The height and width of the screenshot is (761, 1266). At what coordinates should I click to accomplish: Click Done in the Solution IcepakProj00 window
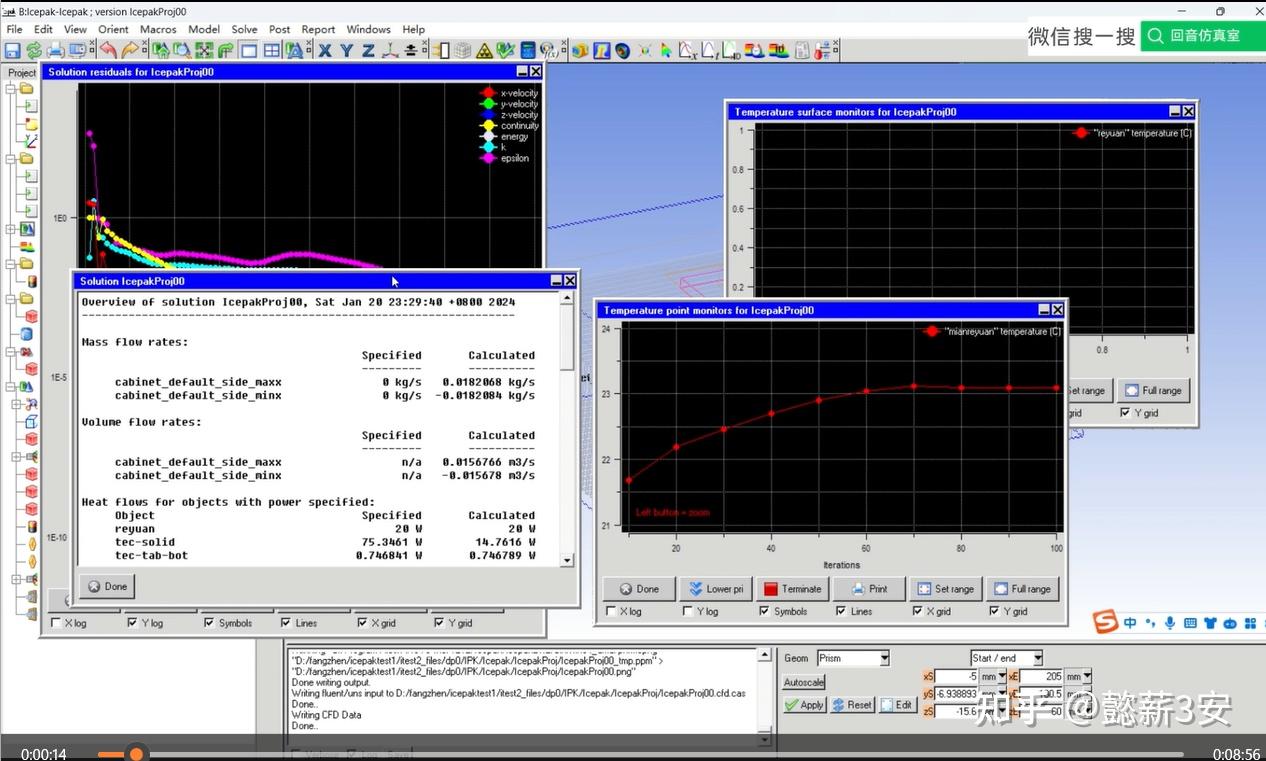coord(106,586)
